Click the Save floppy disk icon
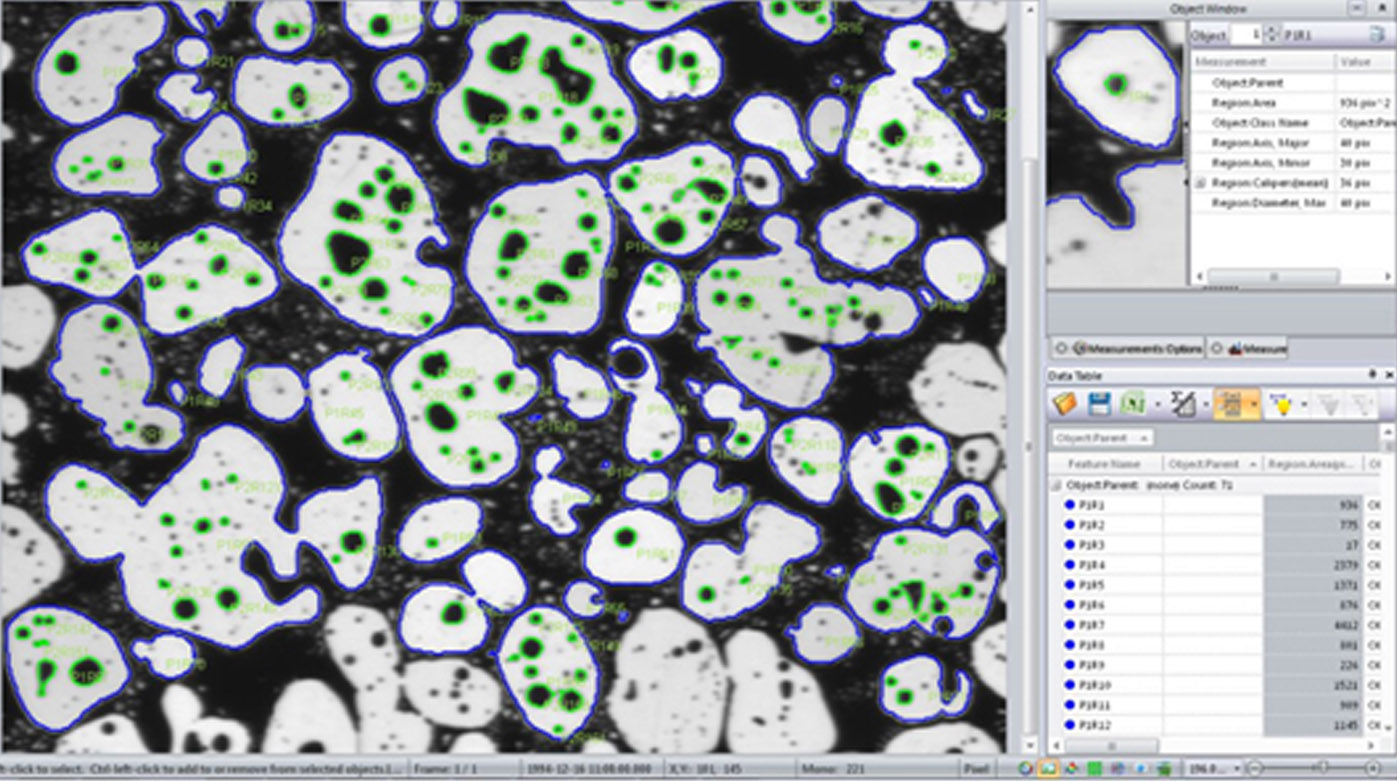Screen dimensions: 1397x781 tap(1099, 403)
